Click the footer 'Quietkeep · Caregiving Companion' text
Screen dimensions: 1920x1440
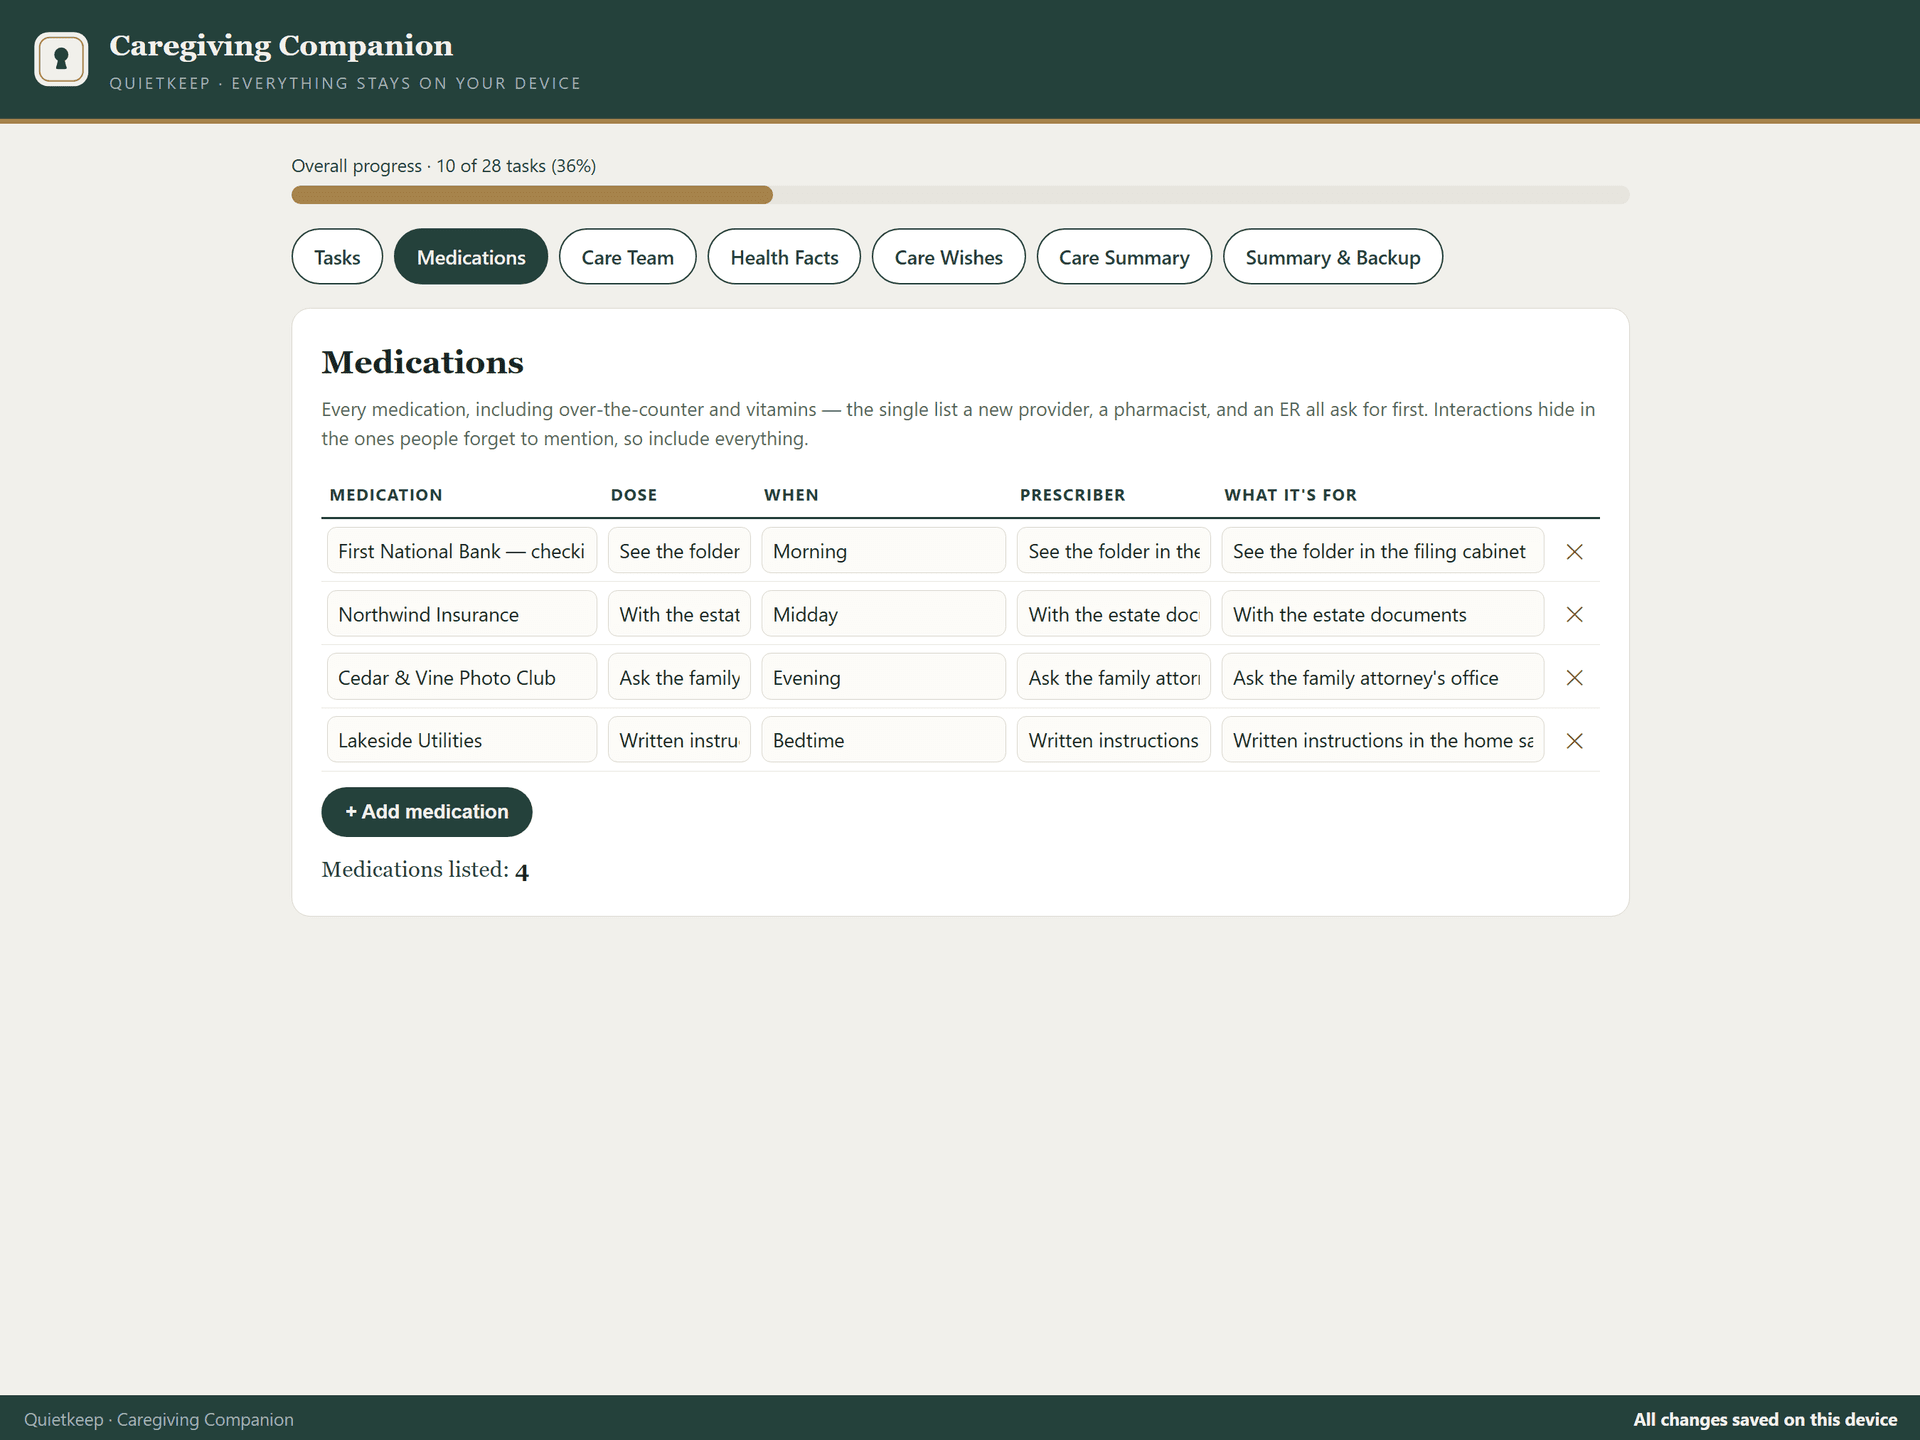(159, 1420)
